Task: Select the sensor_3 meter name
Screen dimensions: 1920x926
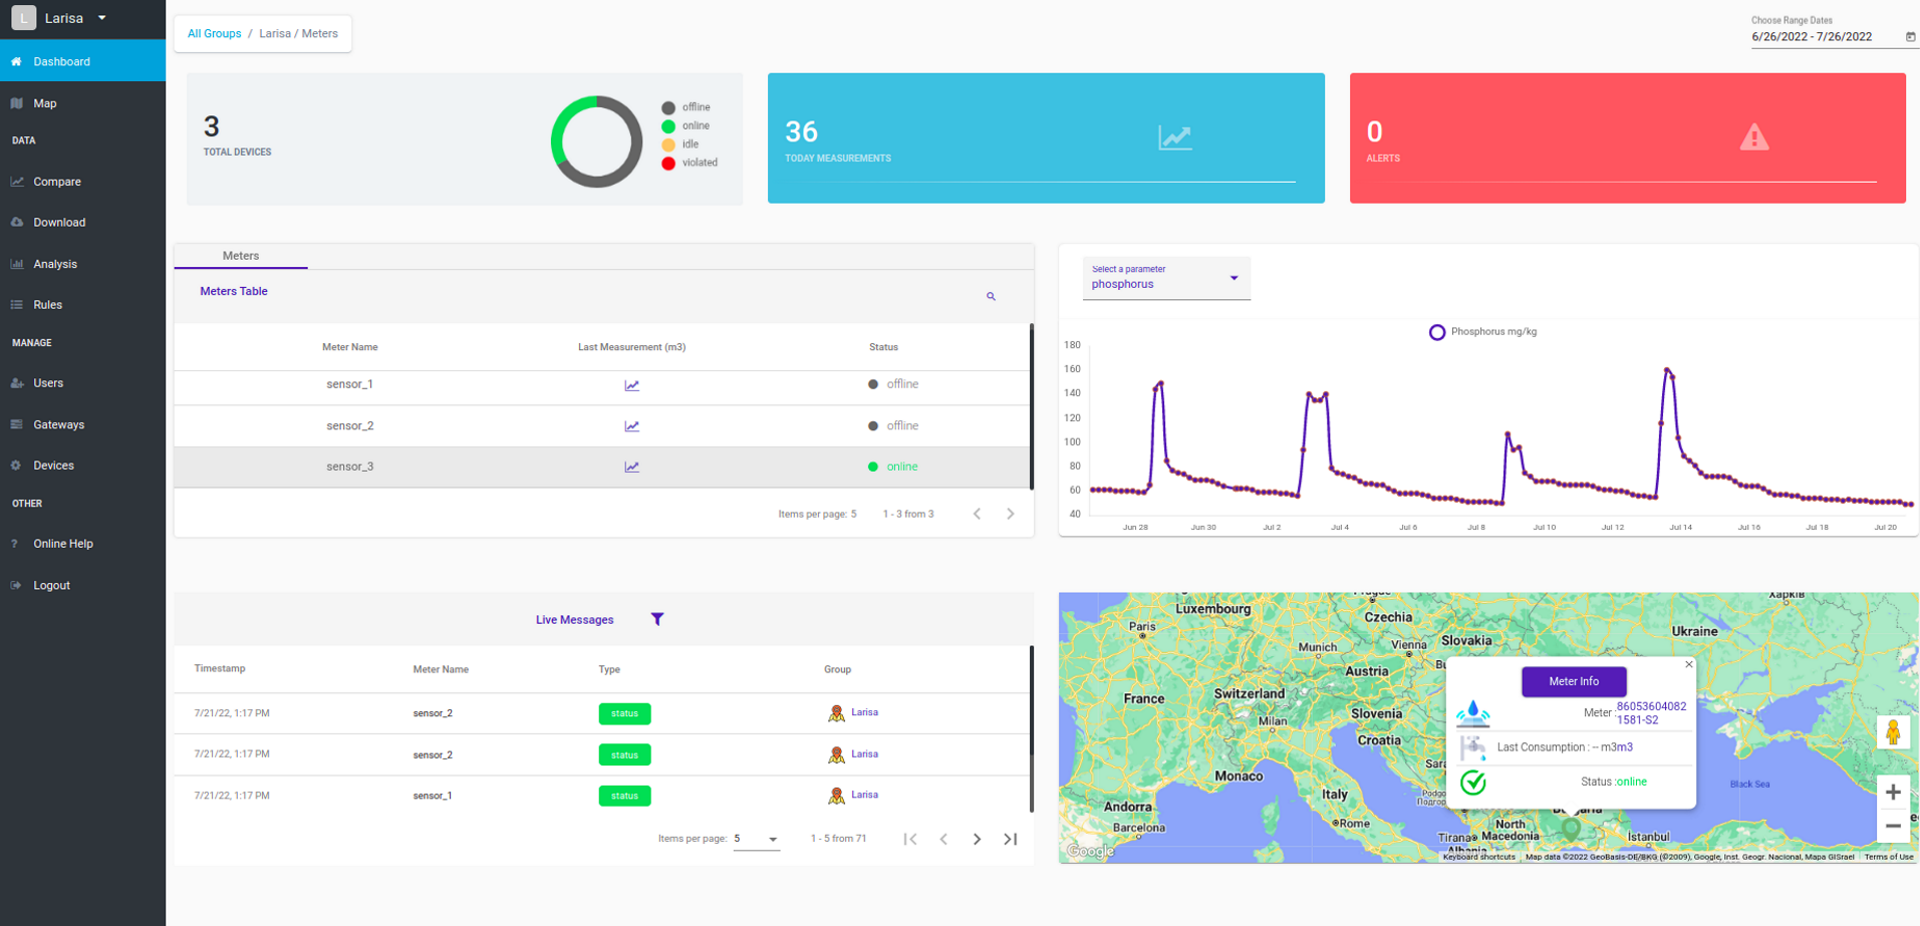Action: tap(350, 467)
